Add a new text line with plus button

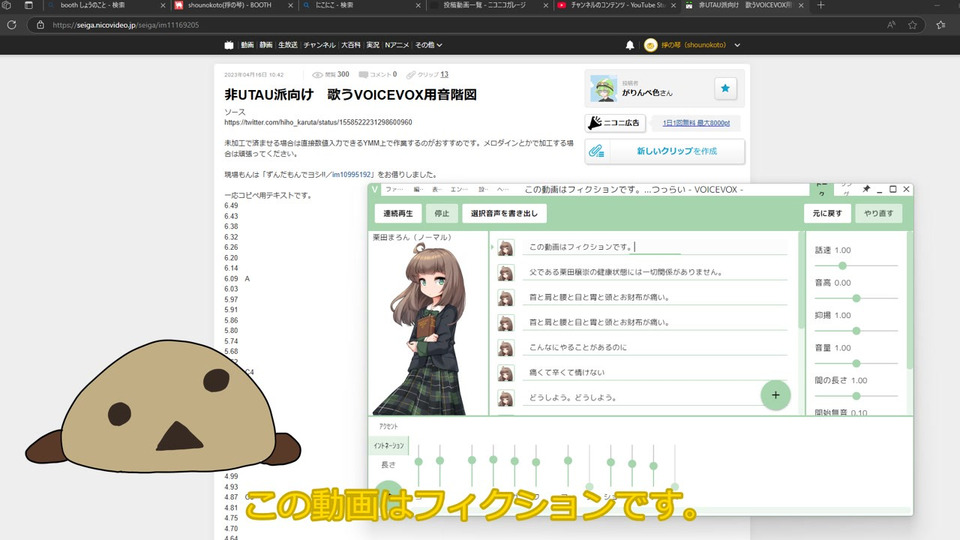pos(775,395)
